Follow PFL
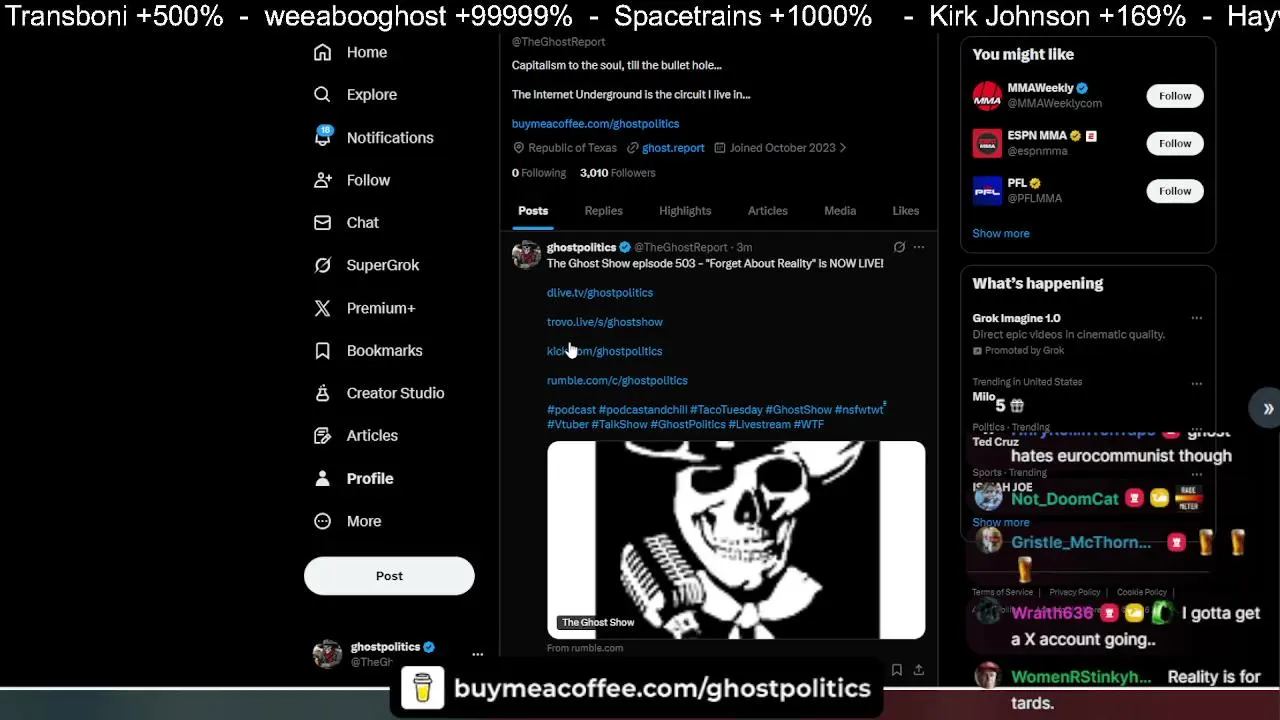Screen dimensions: 1280x720 point(1175,190)
